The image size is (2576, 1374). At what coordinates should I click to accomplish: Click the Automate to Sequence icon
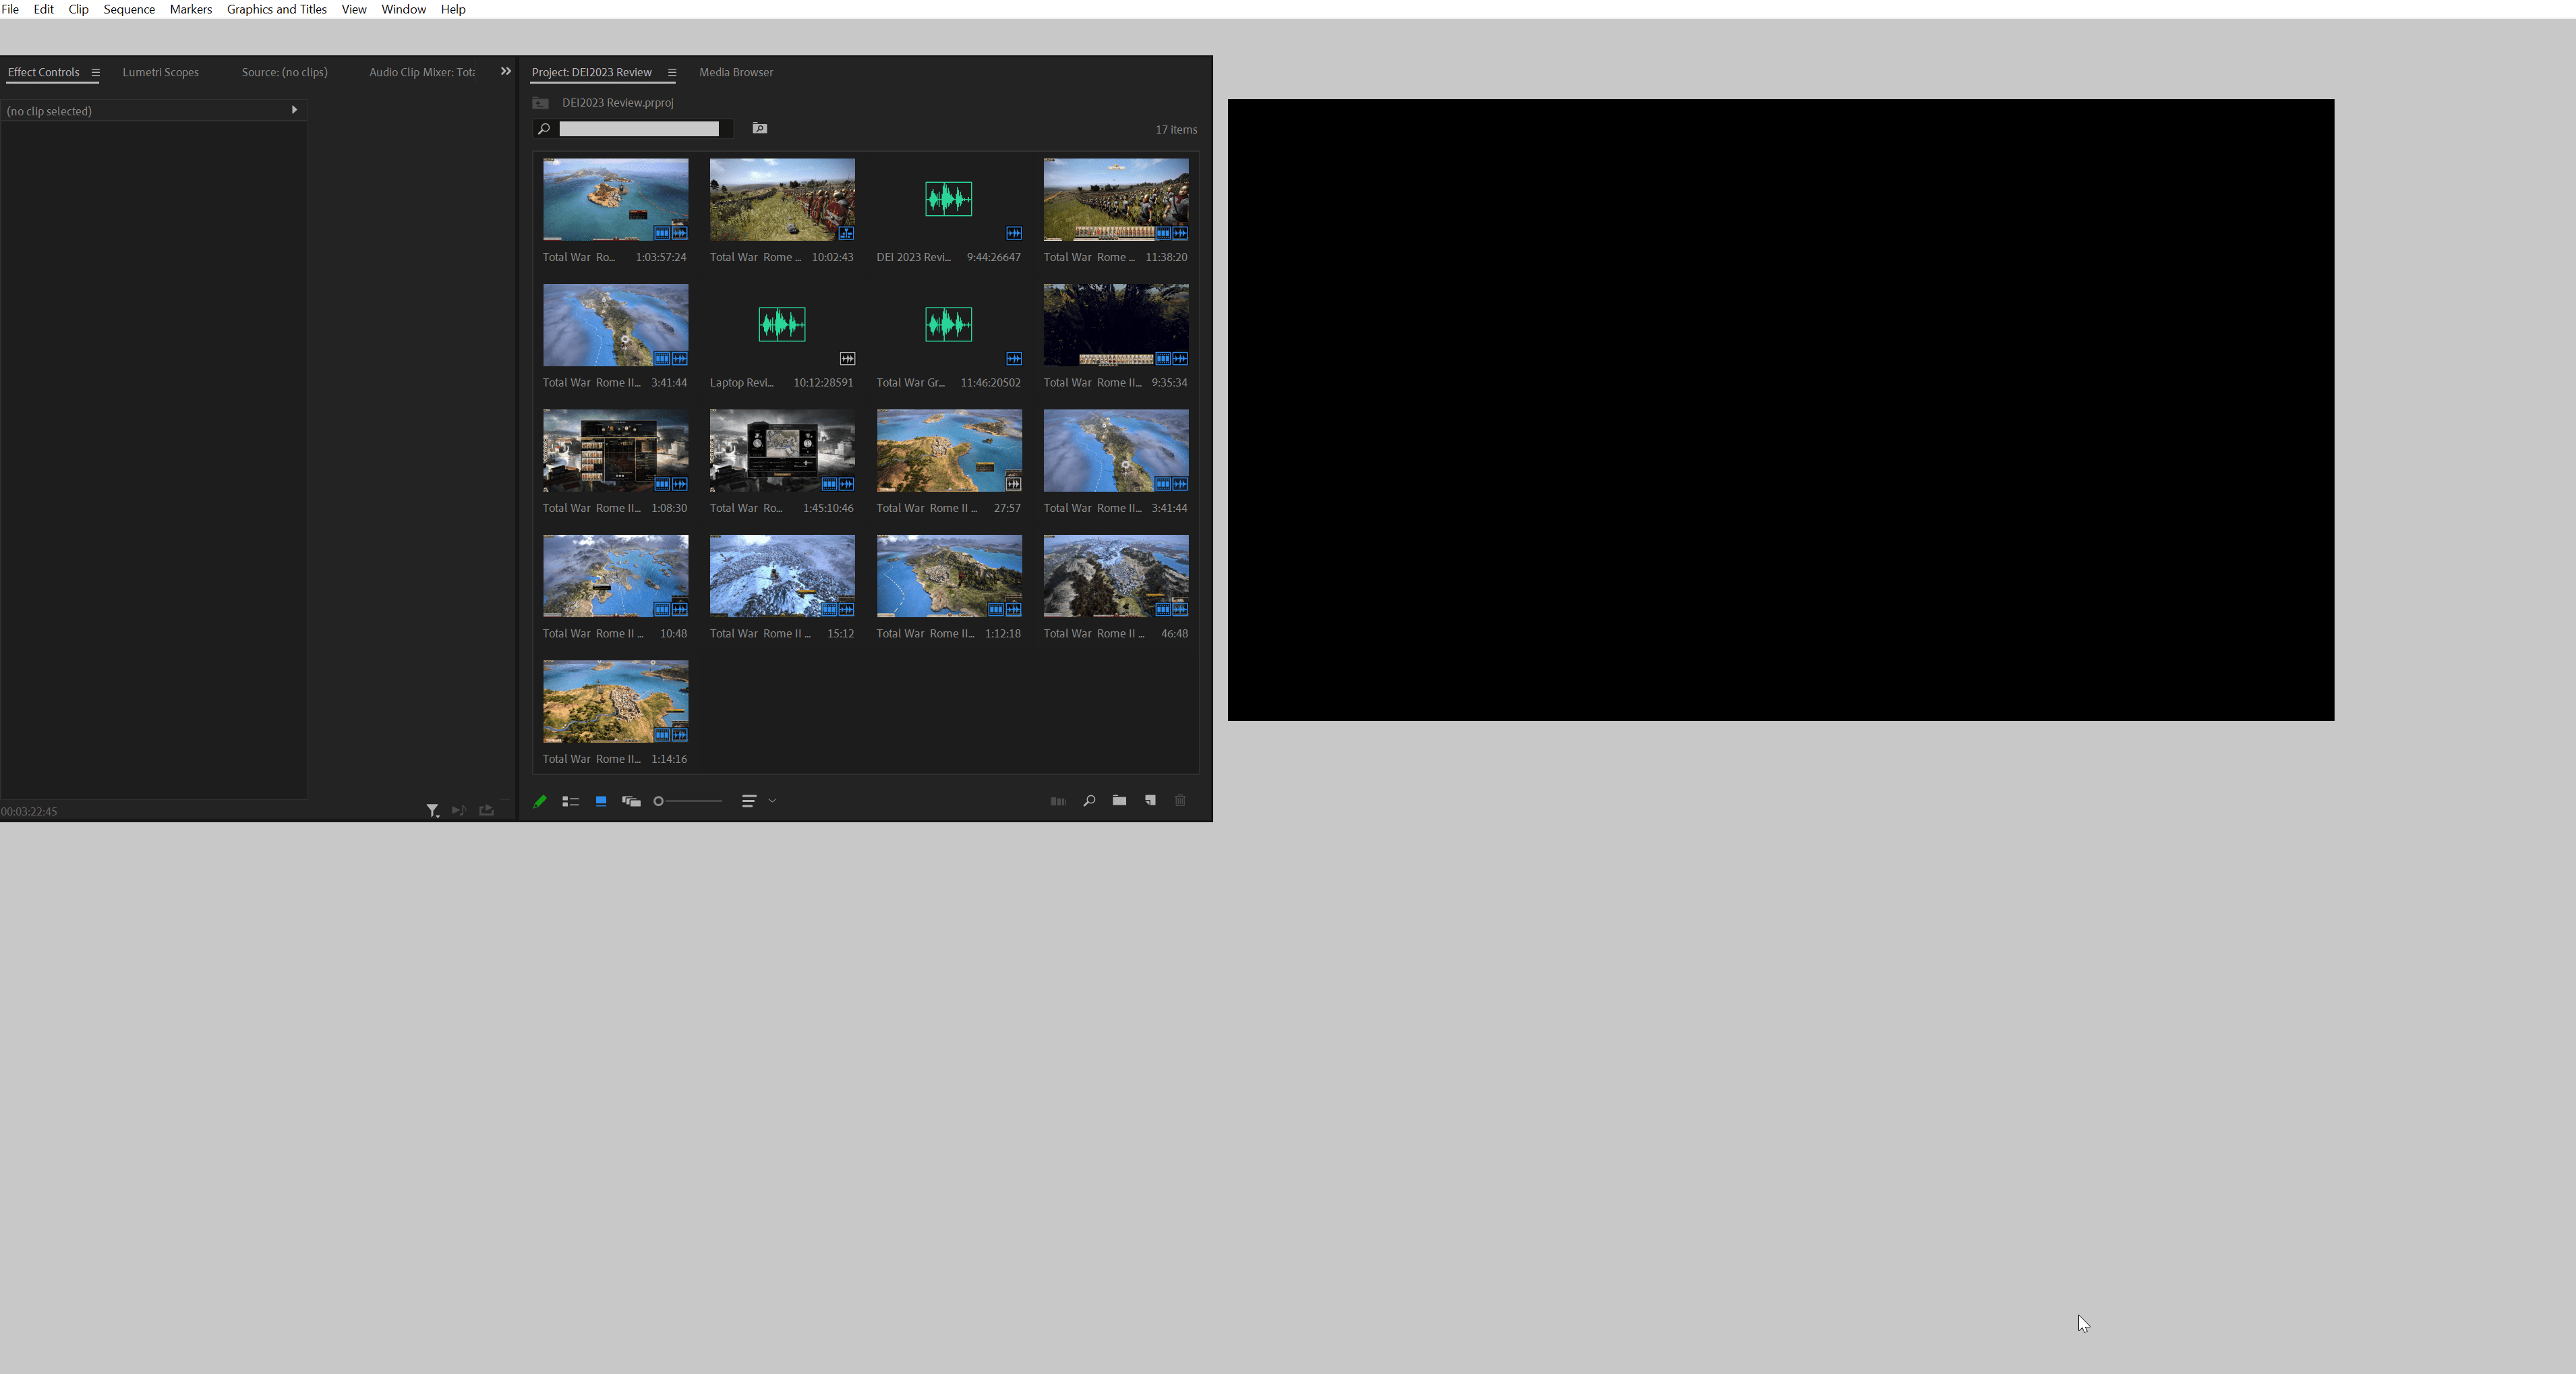click(1058, 801)
